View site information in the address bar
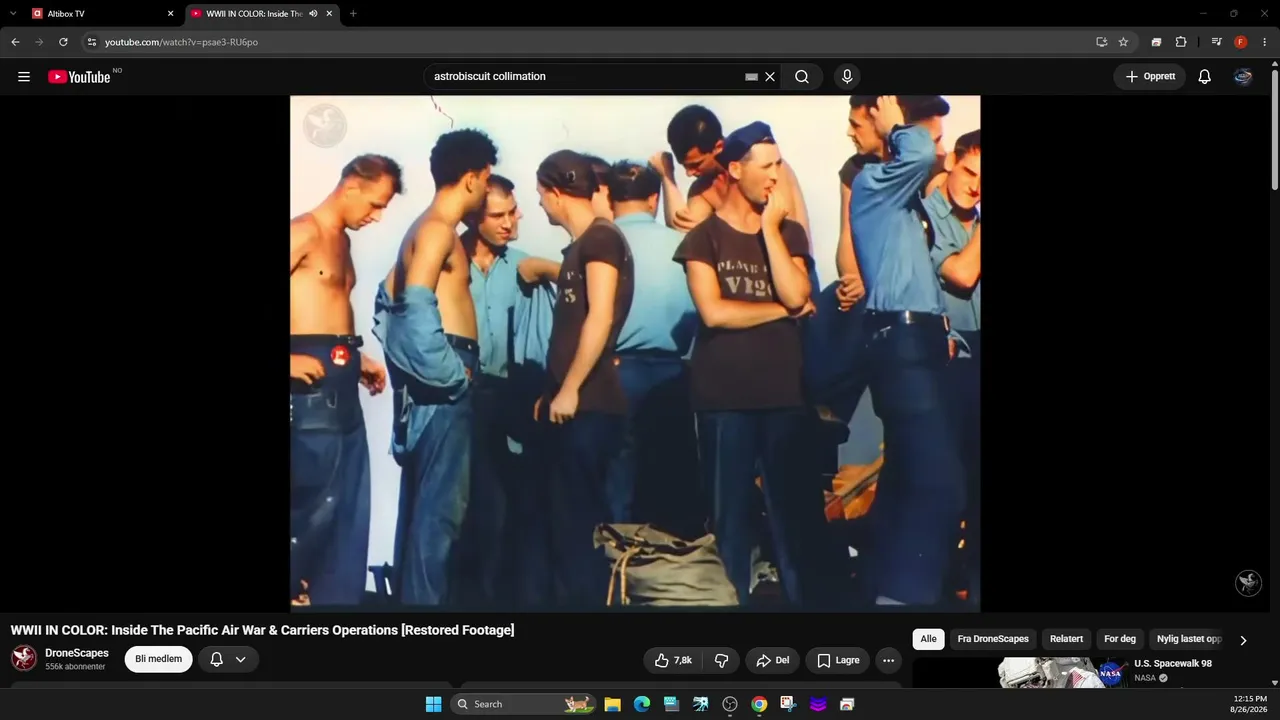The height and width of the screenshot is (720, 1280). tap(91, 42)
